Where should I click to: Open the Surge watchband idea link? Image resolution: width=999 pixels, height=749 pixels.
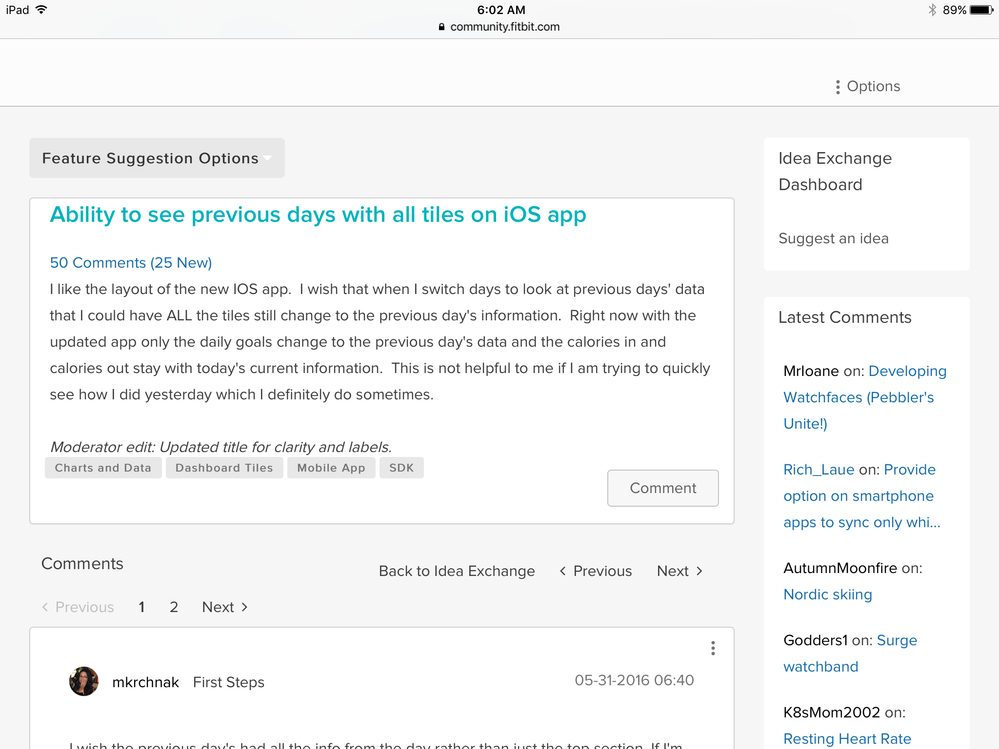click(850, 653)
